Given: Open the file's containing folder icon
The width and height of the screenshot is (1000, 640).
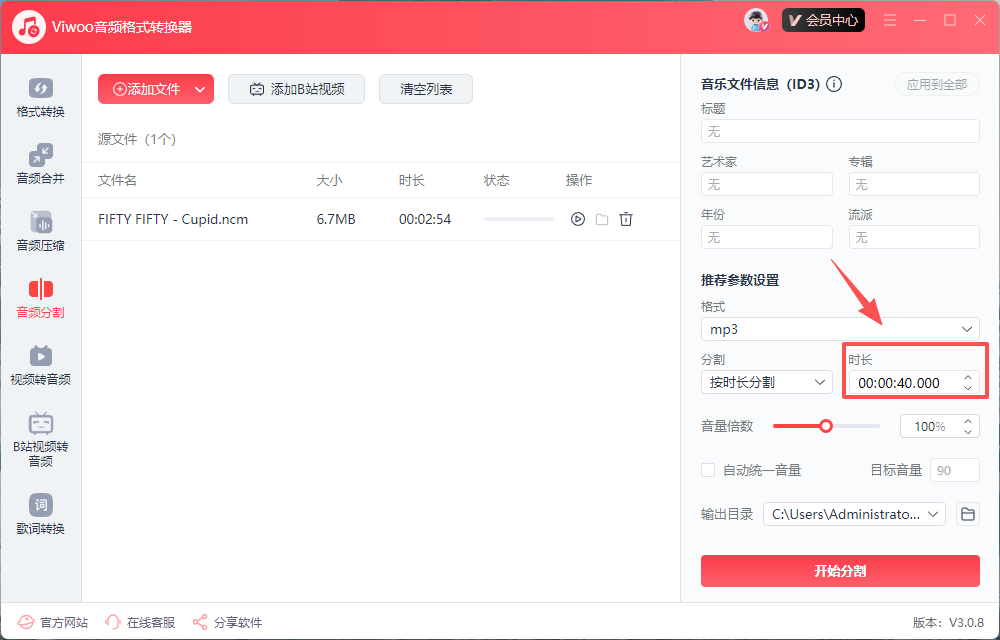Looking at the screenshot, I should tap(601, 218).
